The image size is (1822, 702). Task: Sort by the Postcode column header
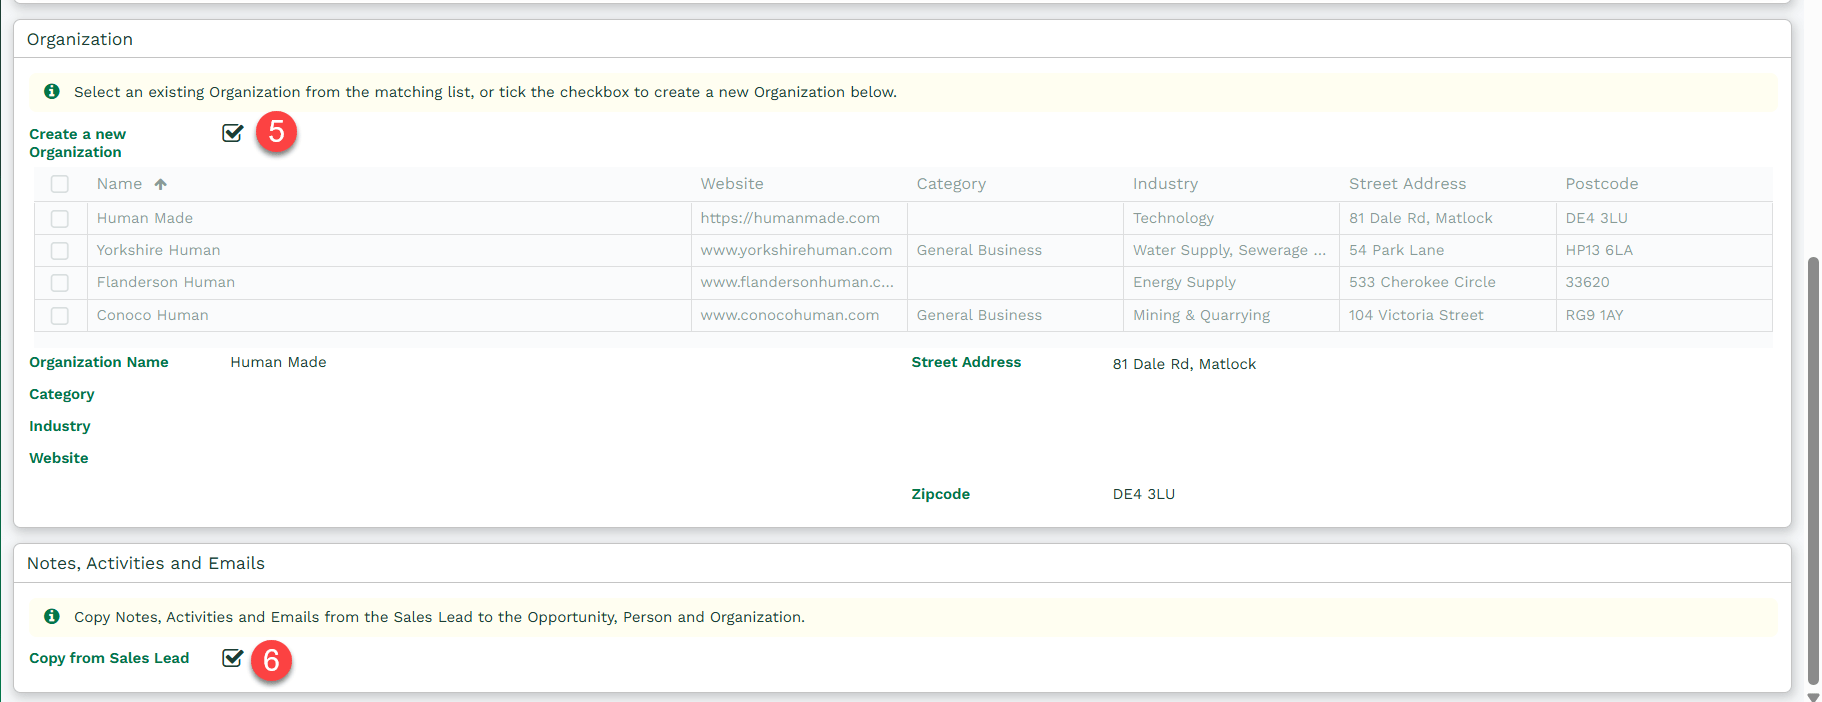coord(1601,184)
